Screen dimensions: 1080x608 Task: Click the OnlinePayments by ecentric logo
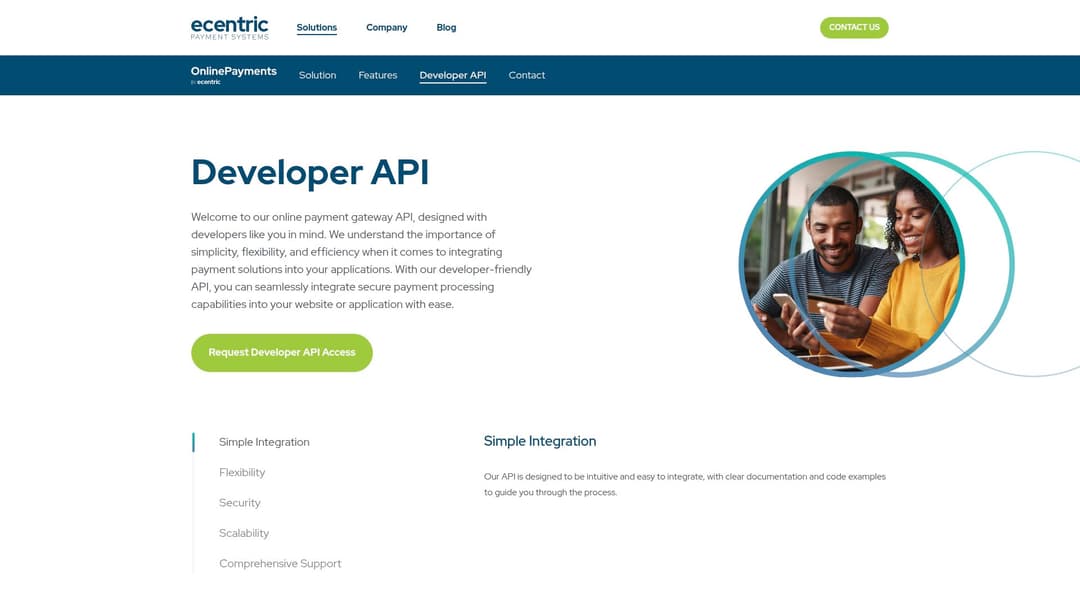(233, 75)
